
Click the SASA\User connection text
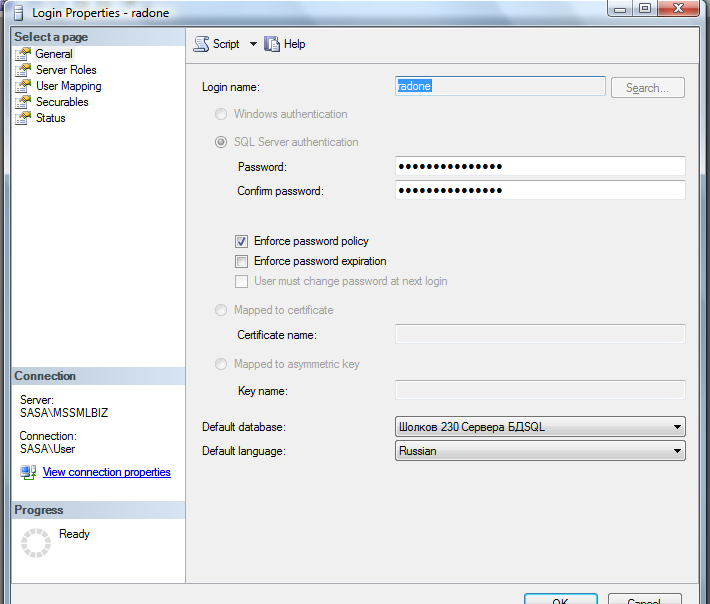pos(48,449)
